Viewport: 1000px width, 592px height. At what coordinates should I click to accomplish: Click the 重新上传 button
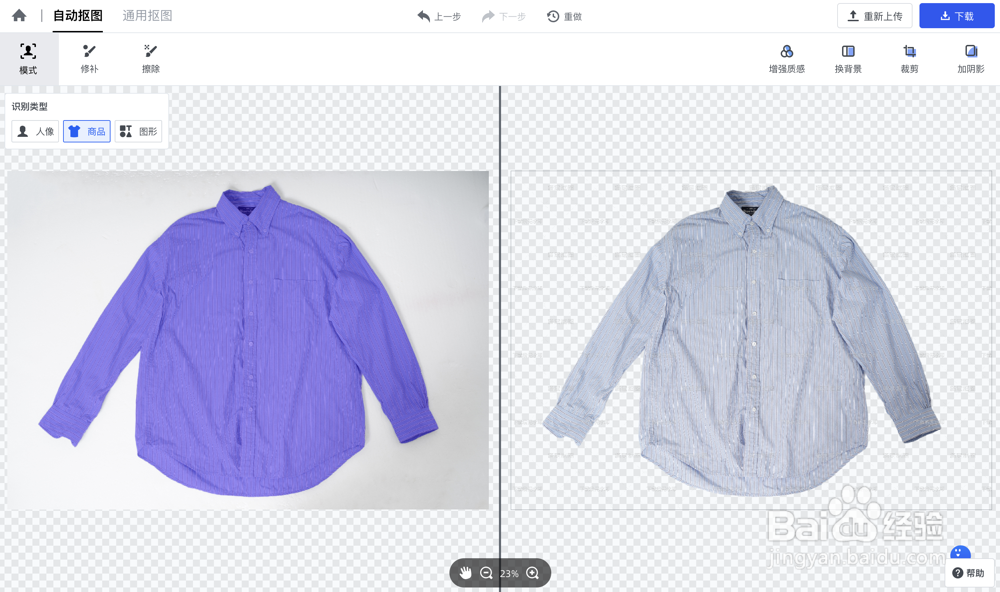pos(874,16)
